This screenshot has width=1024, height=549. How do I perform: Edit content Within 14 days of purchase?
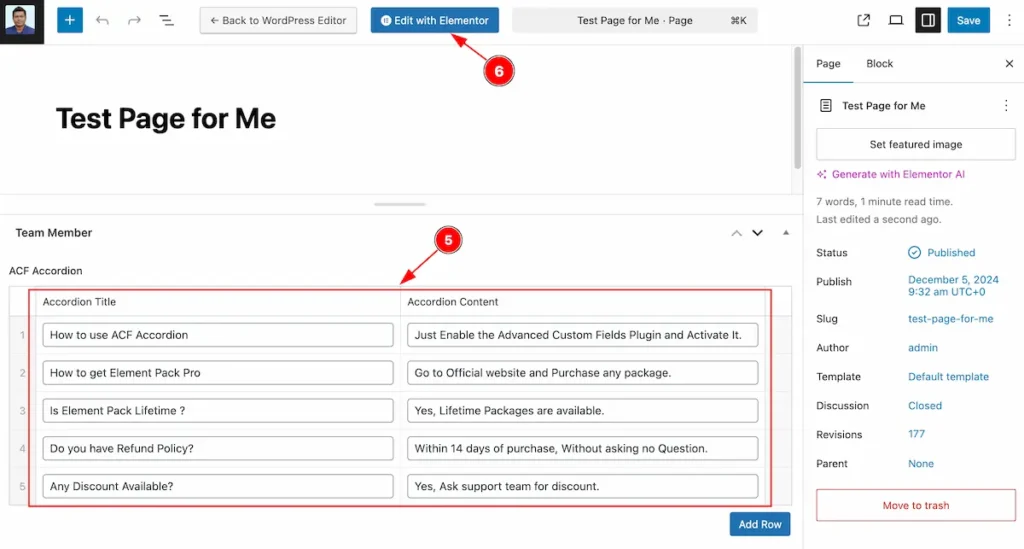583,448
